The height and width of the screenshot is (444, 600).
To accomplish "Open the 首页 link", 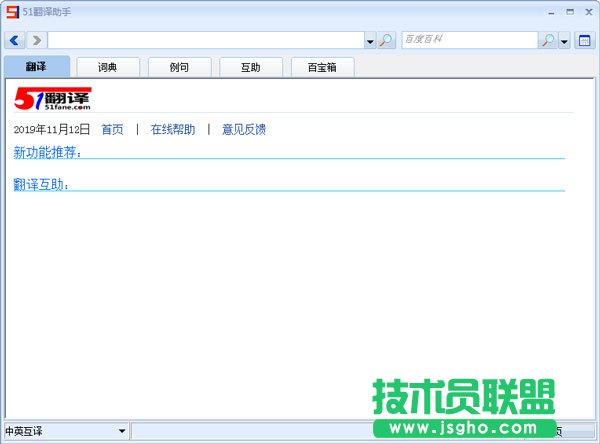I will point(112,129).
